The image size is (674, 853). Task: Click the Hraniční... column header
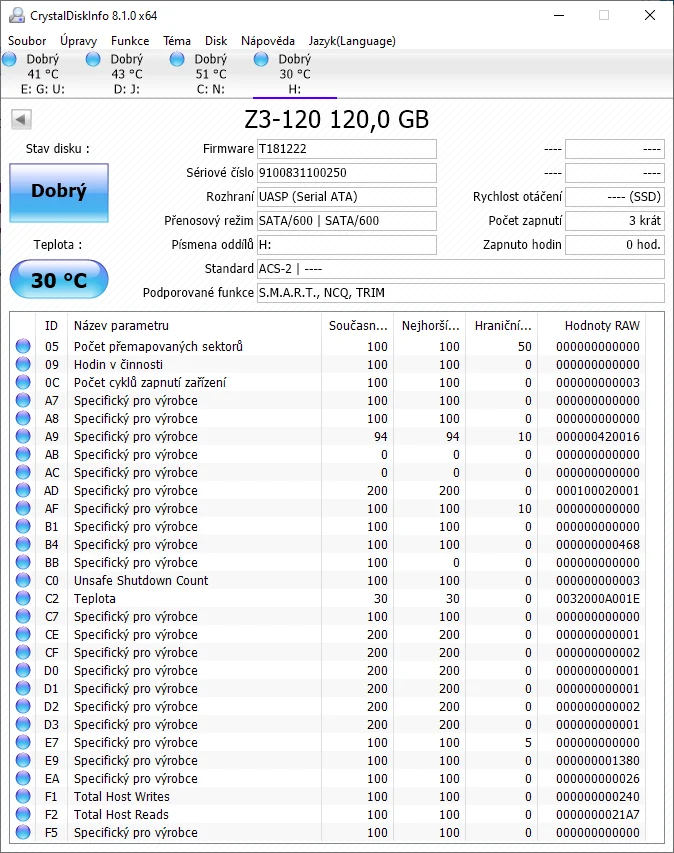coord(502,325)
